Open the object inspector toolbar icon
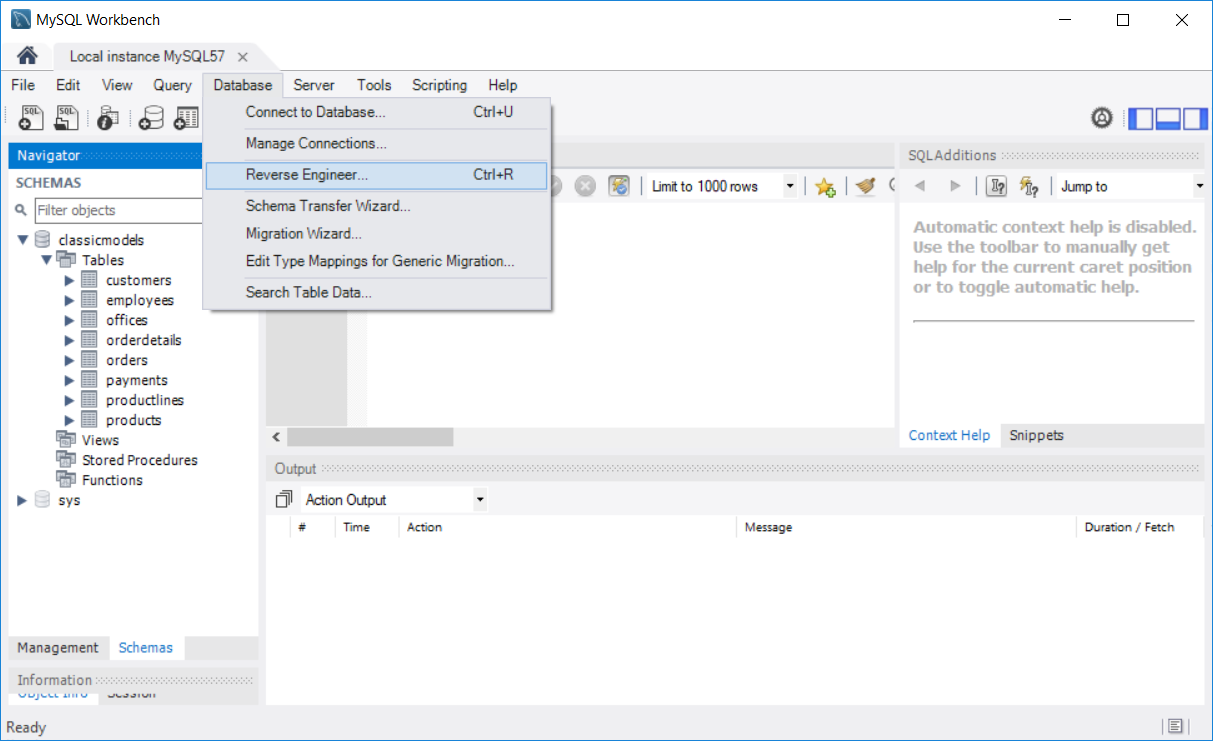The image size is (1213, 741). 108,118
